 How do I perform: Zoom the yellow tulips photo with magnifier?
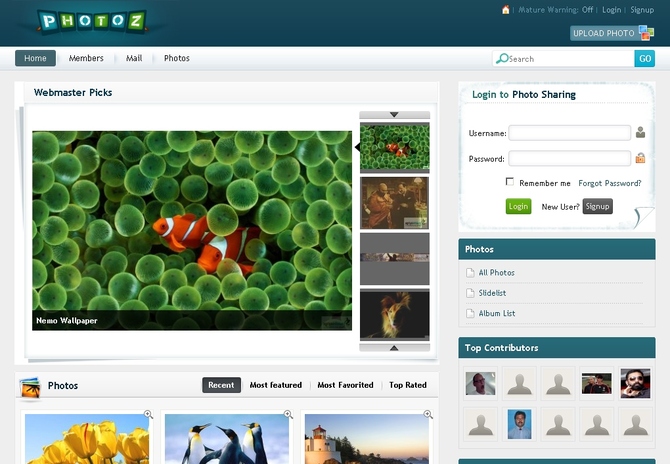148,414
